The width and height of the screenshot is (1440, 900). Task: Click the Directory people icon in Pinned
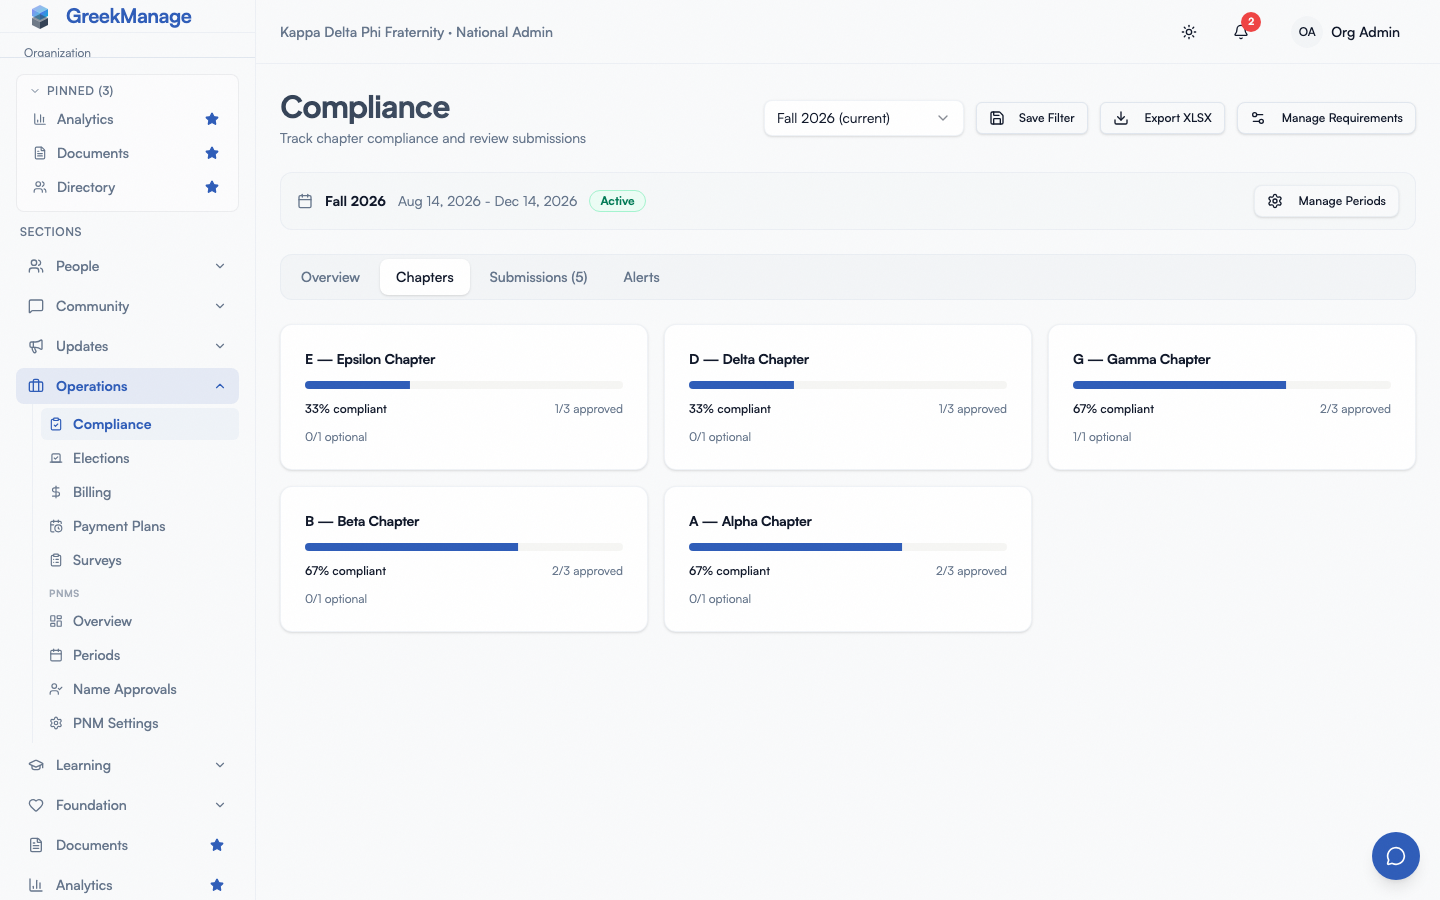(x=40, y=187)
